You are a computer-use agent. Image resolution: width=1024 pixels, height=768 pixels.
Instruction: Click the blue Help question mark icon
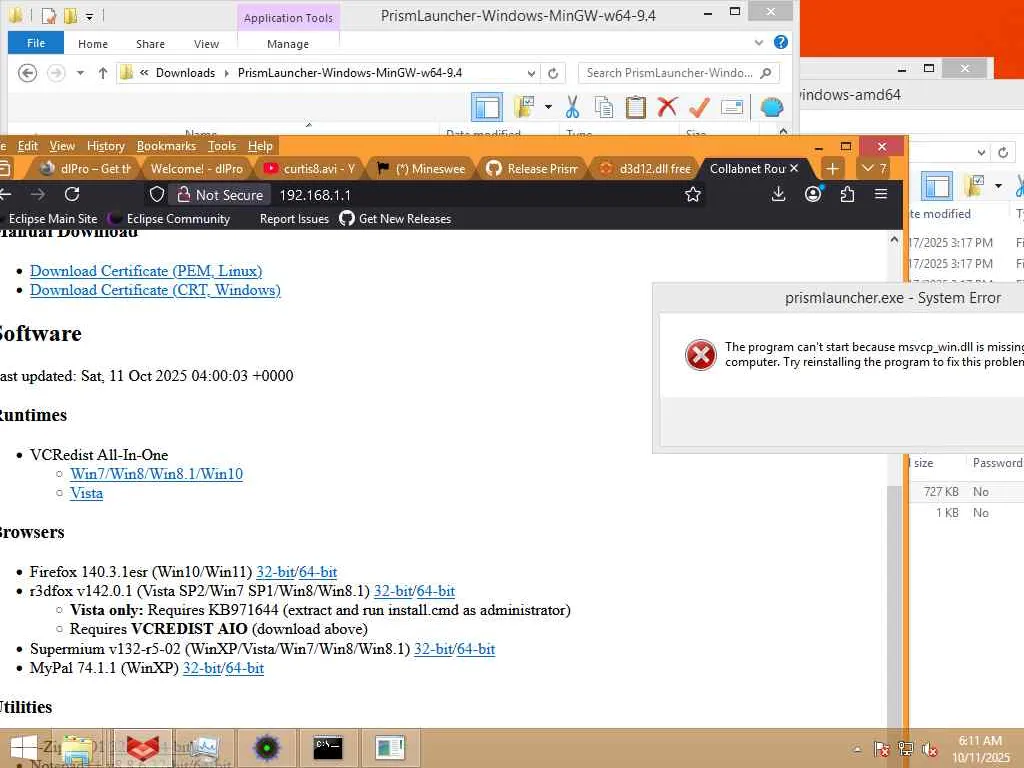(x=780, y=42)
